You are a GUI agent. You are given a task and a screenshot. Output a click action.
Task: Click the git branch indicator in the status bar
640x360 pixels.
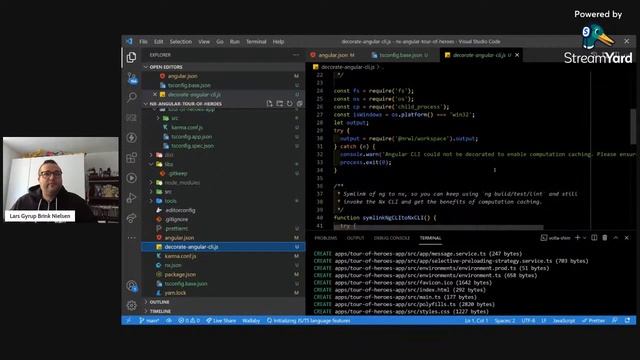tap(149, 321)
